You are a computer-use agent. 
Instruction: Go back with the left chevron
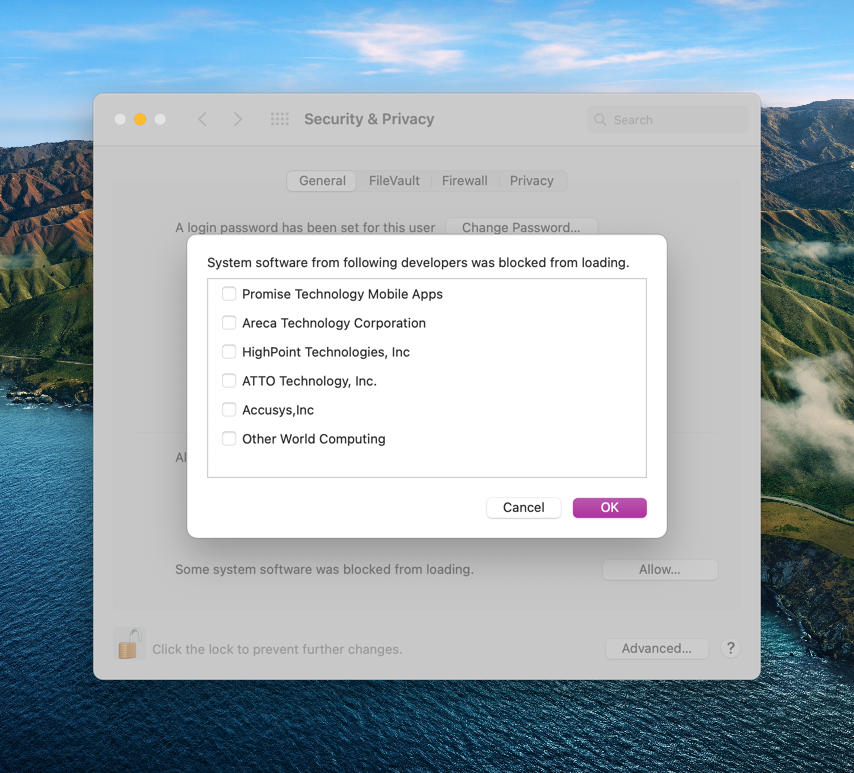point(202,119)
